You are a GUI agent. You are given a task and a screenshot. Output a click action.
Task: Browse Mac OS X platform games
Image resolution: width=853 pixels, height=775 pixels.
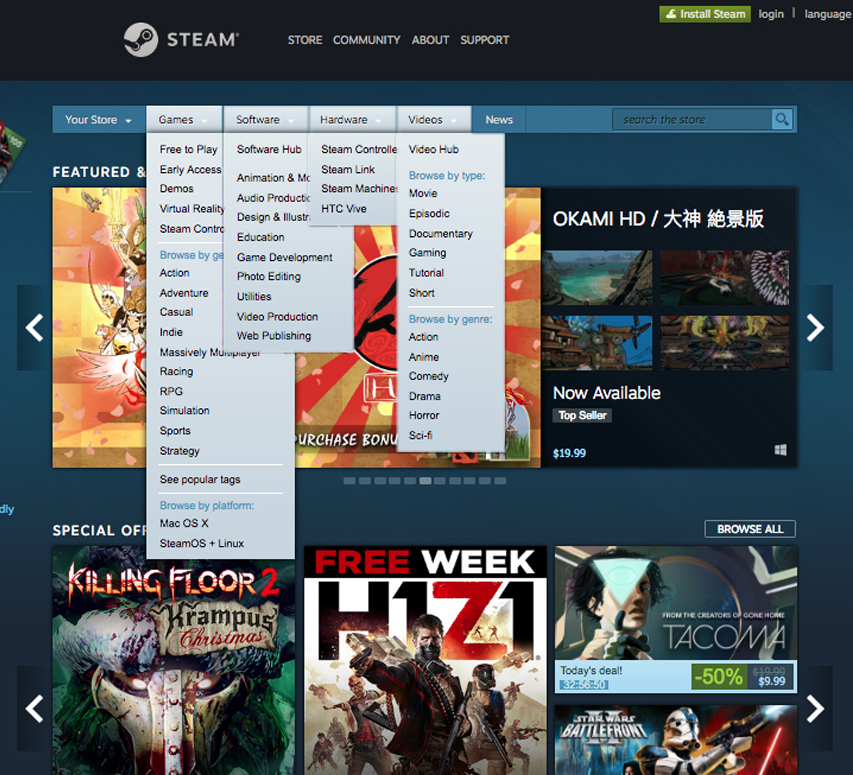coord(184,523)
